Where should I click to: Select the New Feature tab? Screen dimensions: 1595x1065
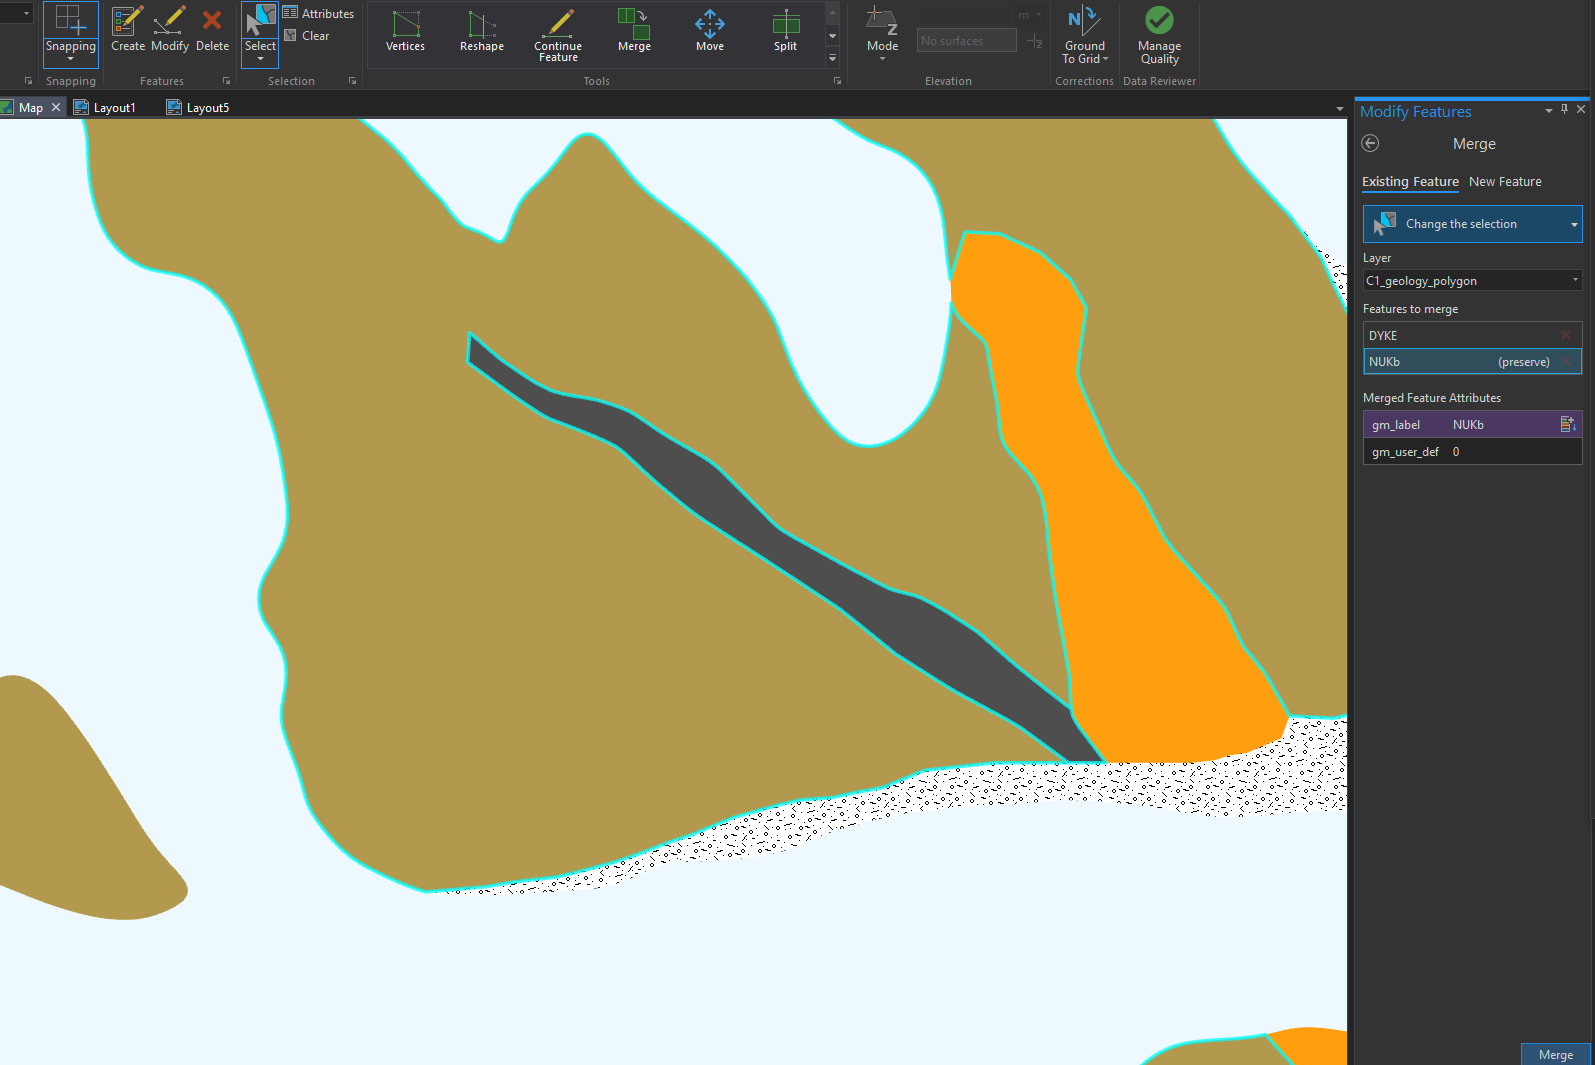pos(1505,181)
